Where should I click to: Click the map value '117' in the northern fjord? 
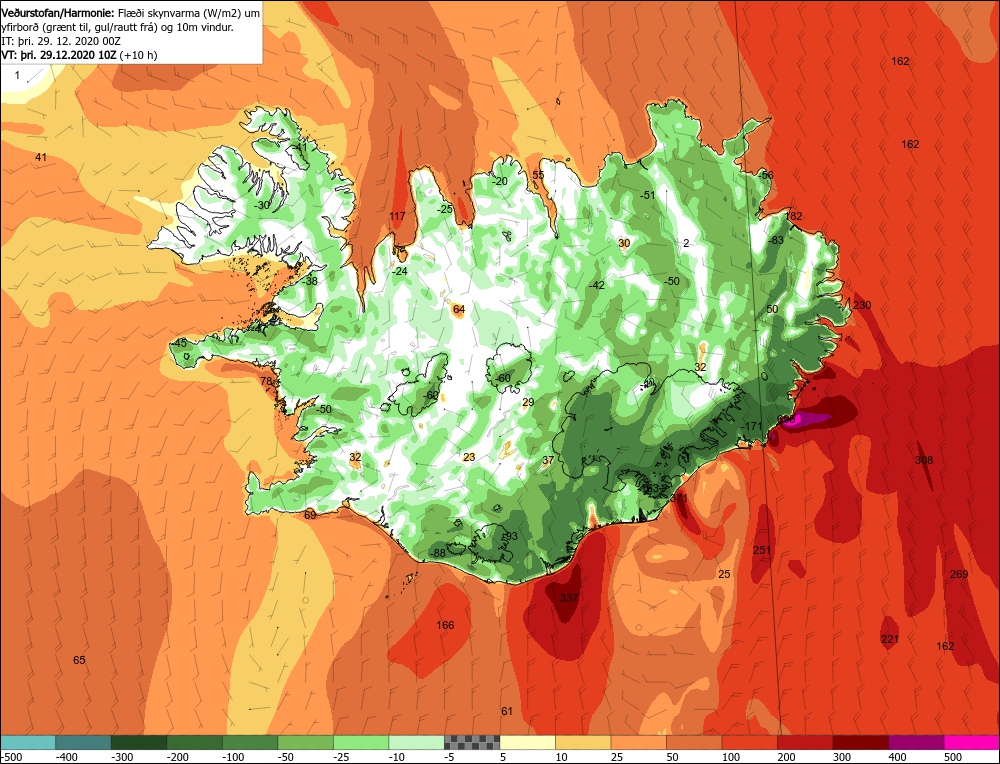(397, 216)
